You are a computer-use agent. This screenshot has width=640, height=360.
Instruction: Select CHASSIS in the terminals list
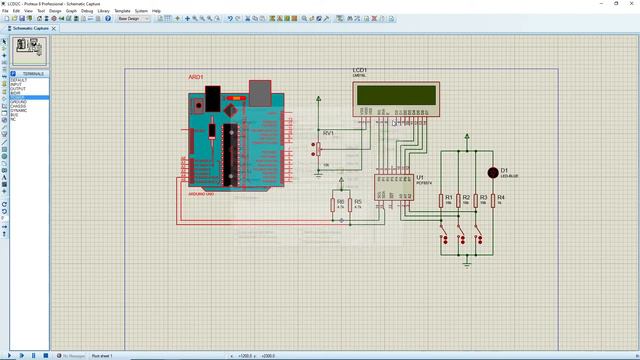[18, 106]
